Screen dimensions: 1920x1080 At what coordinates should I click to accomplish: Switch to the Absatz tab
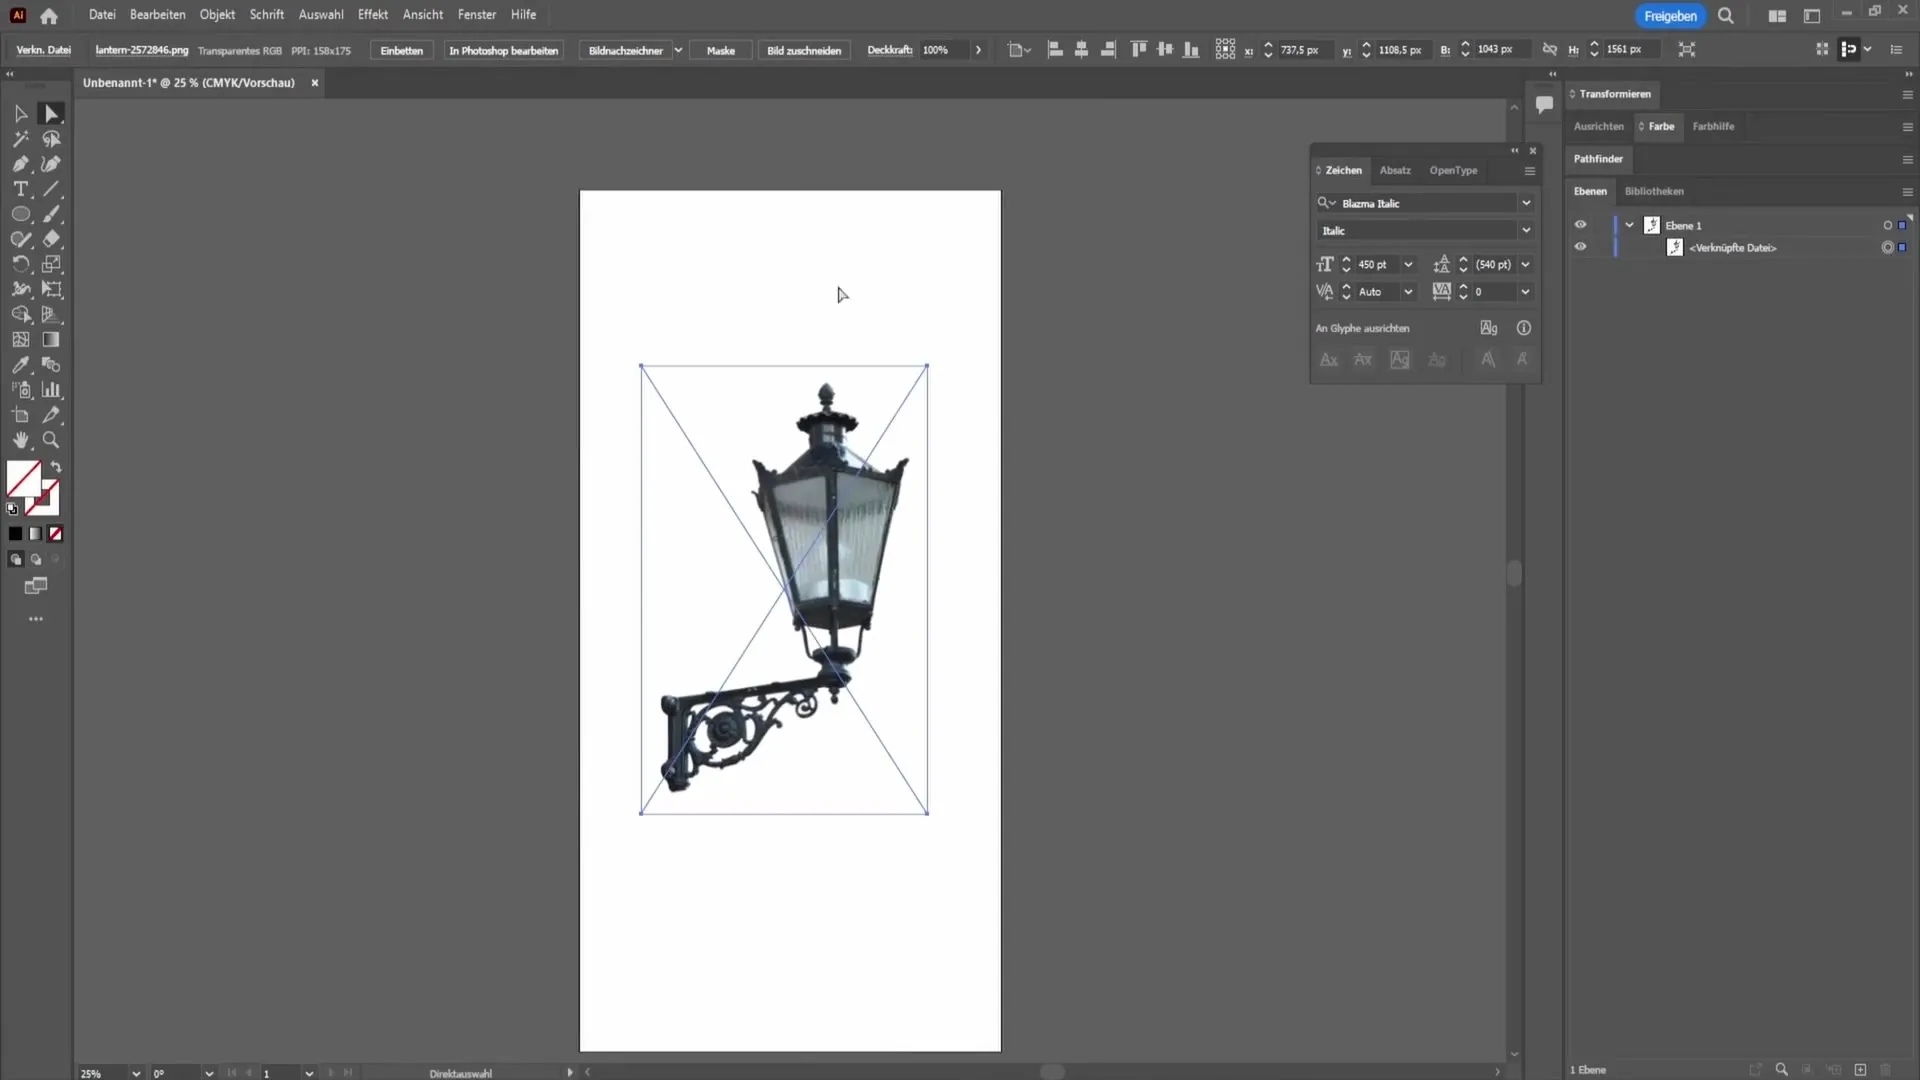pos(1395,170)
